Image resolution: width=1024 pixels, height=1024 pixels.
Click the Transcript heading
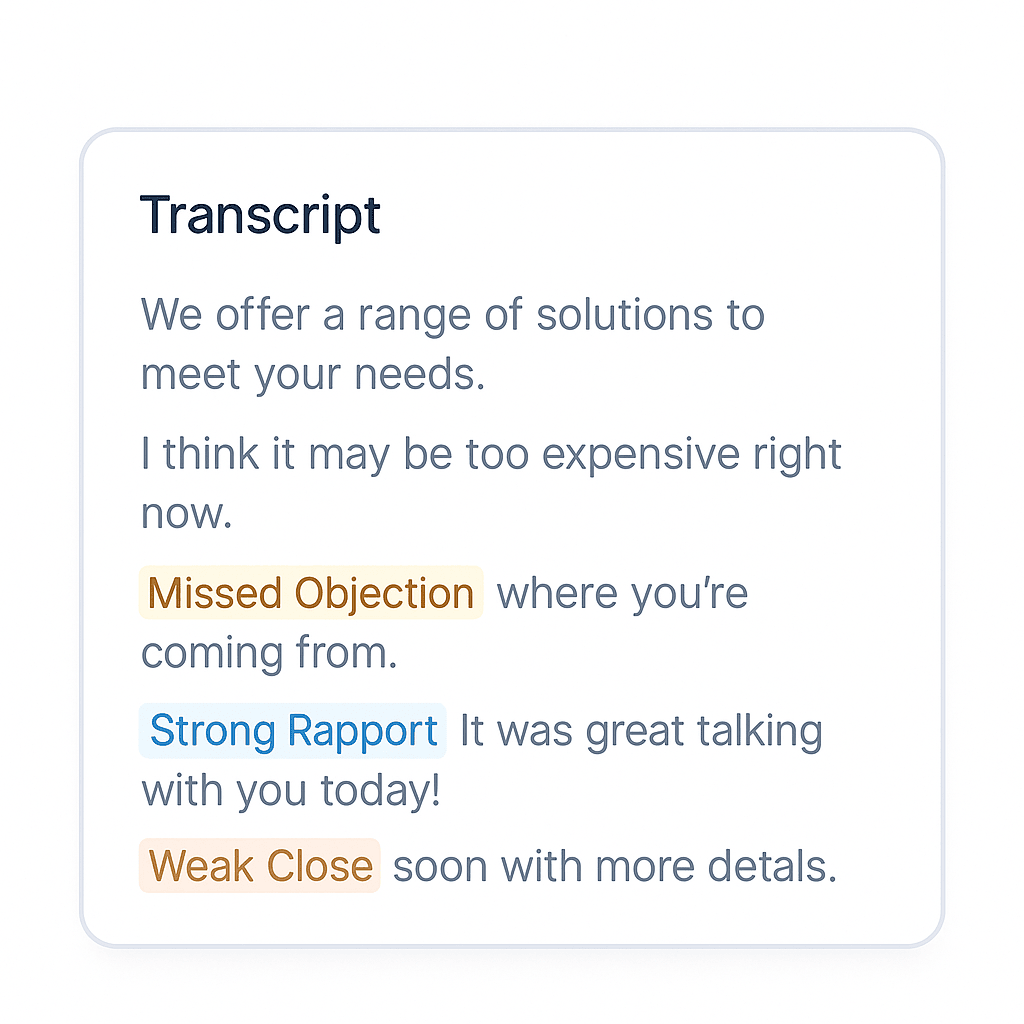tap(260, 216)
